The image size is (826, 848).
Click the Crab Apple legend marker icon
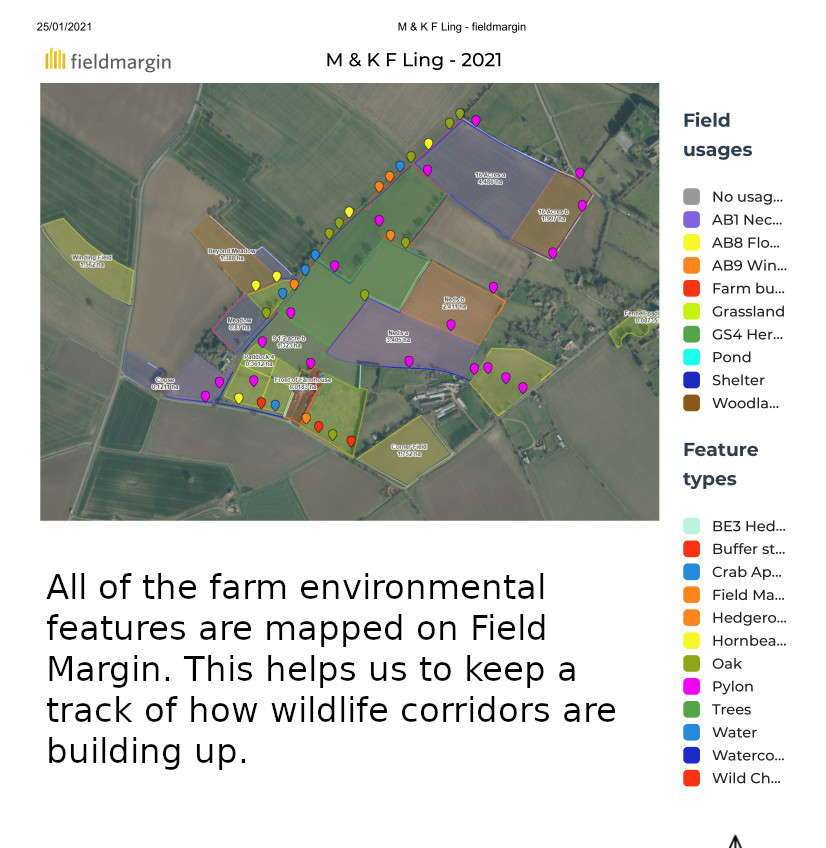(691, 572)
